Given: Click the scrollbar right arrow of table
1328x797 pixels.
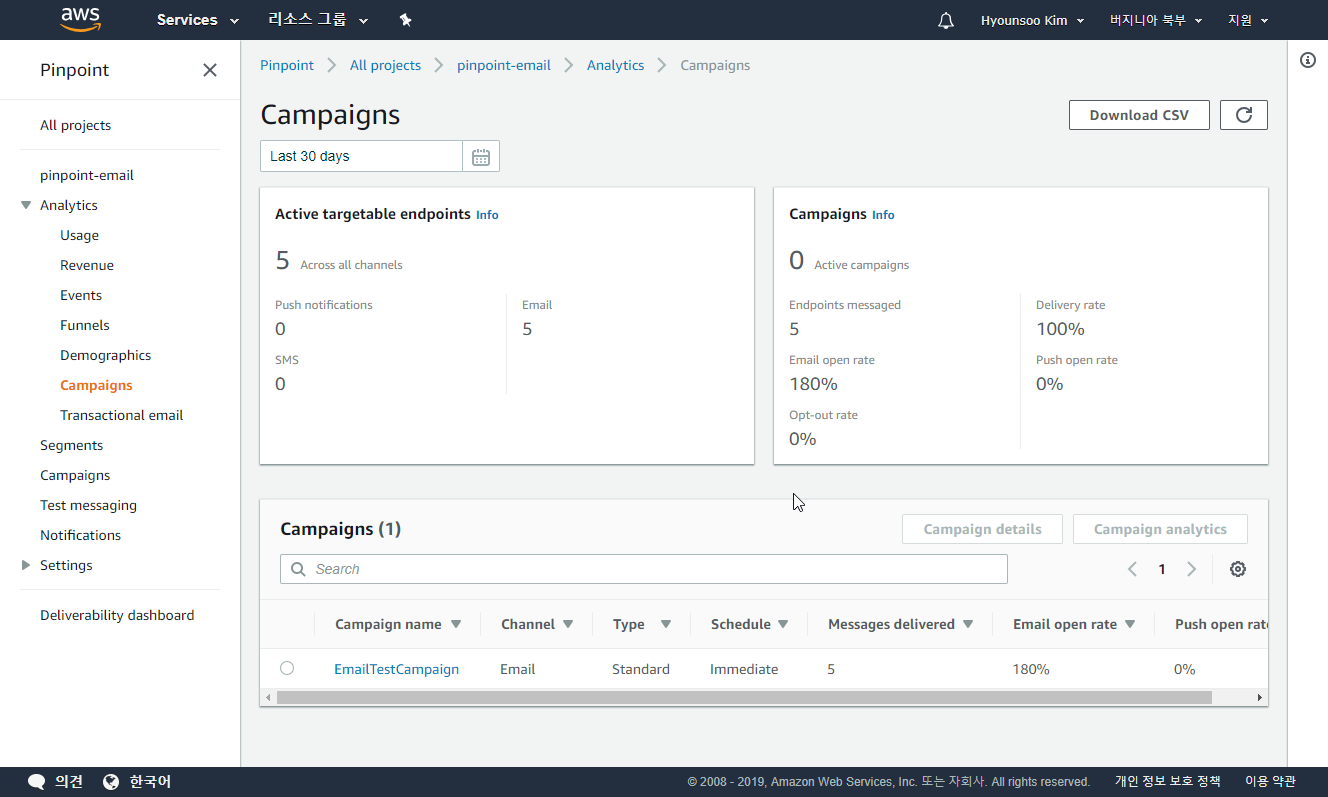Looking at the screenshot, I should [x=1259, y=697].
